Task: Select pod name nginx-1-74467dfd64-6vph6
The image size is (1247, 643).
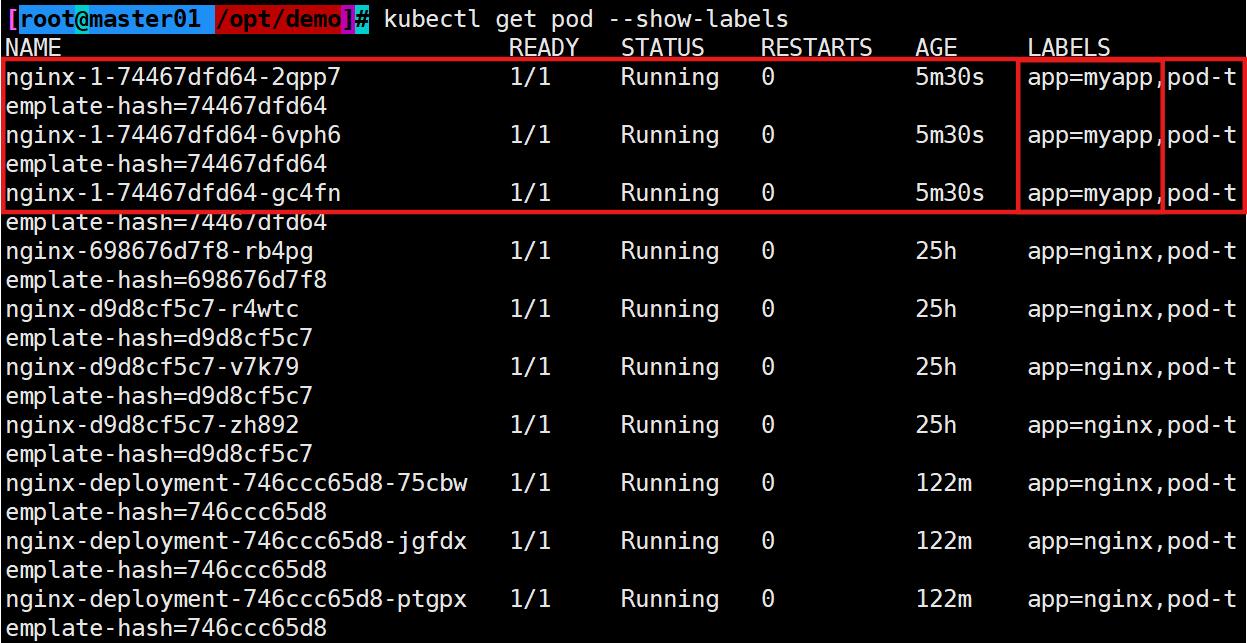Action: click(x=173, y=135)
